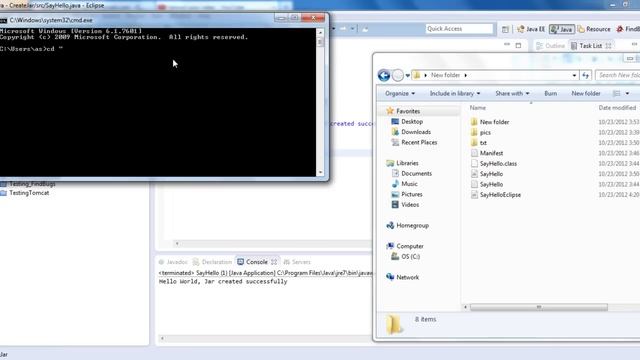This screenshot has height=360, width=640.
Task: Open the Music library
Action: 409,184
